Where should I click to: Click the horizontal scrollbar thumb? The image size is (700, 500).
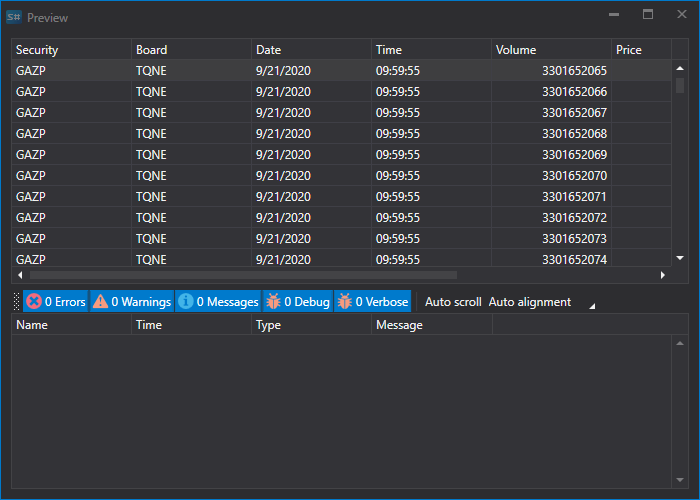[243, 275]
